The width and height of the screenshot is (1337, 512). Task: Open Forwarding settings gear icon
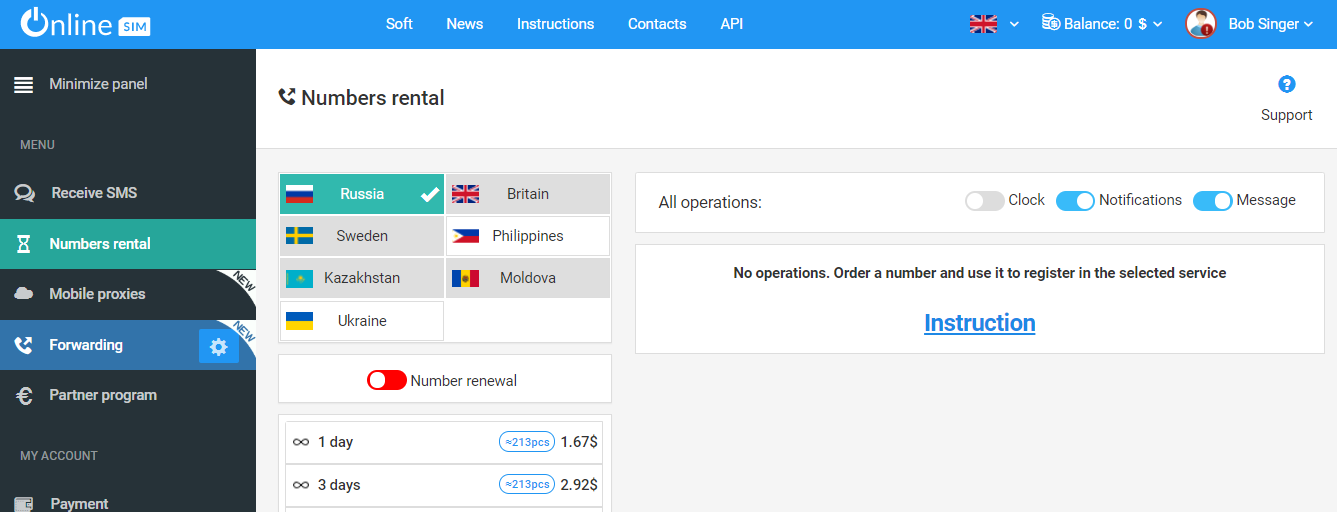pos(219,346)
